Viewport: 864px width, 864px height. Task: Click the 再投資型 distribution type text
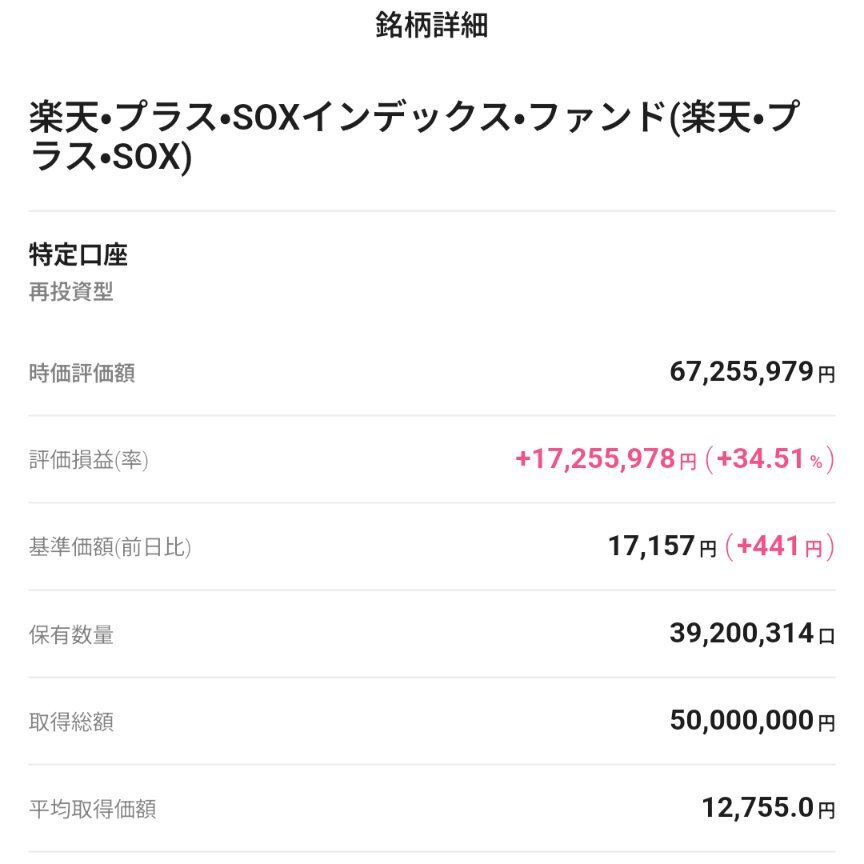pos(71,292)
